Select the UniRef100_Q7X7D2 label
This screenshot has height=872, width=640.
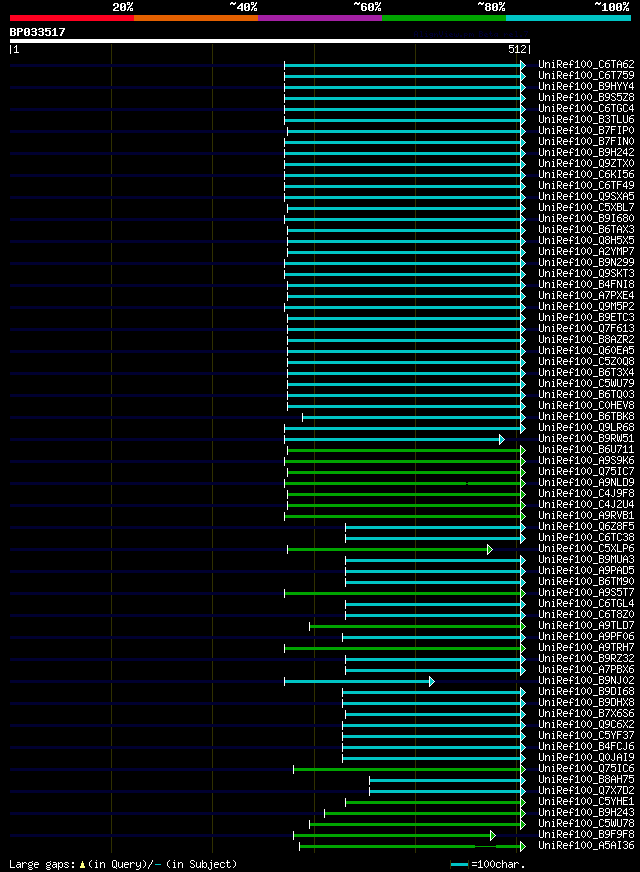point(586,791)
